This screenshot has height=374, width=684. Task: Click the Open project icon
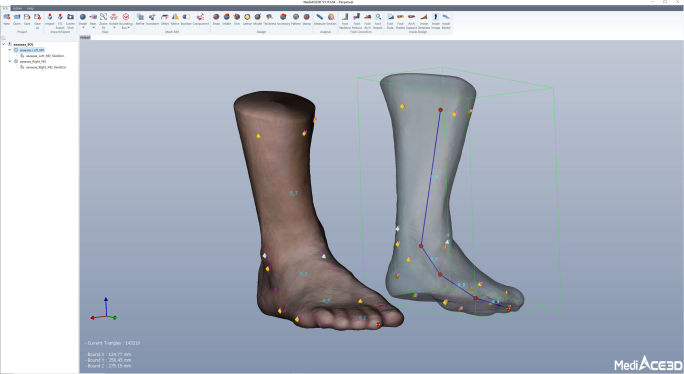click(x=17, y=19)
